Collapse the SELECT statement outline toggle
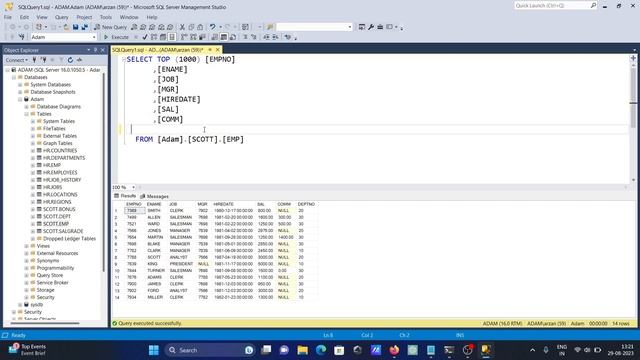The height and width of the screenshot is (360, 640). 124,60
